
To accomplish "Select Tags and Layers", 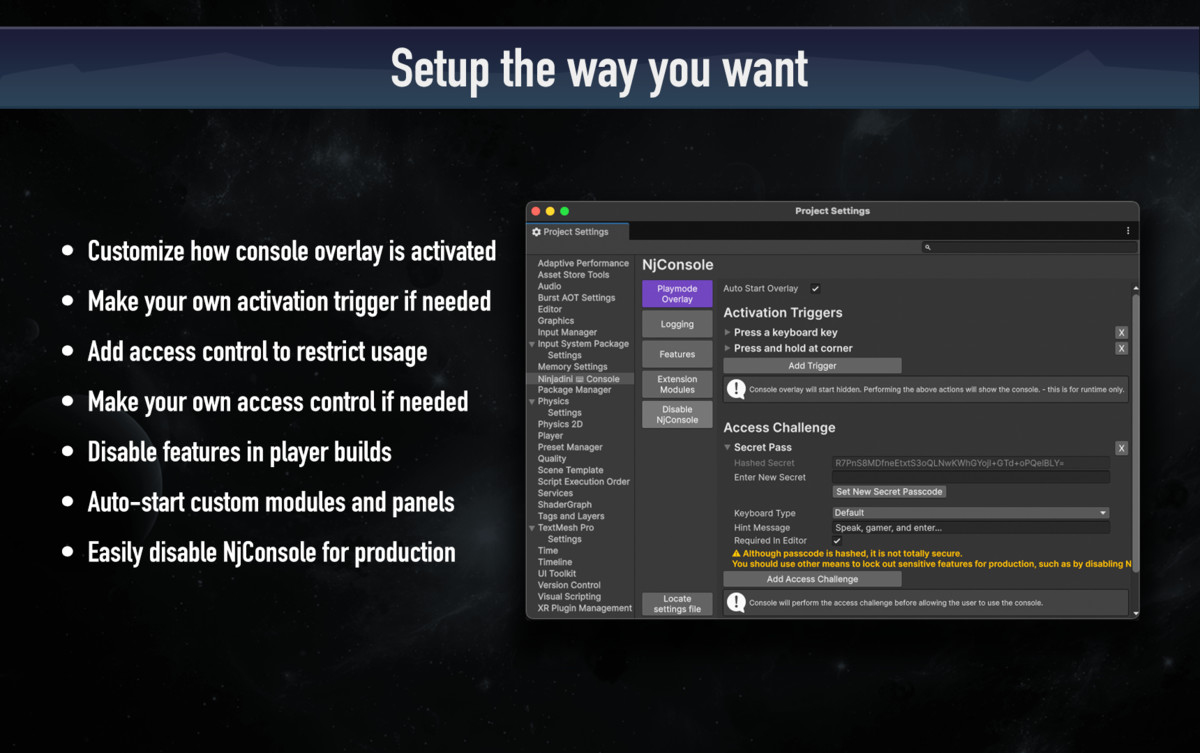I will [571, 517].
